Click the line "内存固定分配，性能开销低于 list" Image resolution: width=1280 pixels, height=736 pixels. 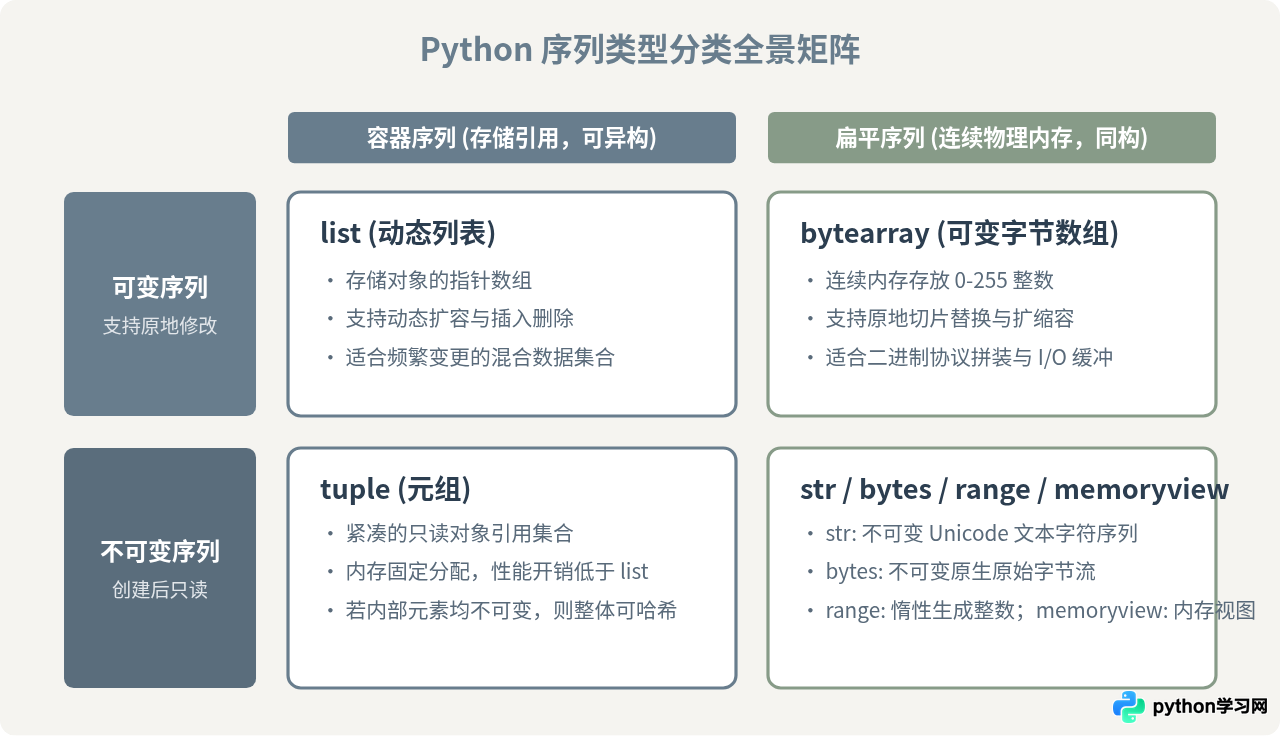pos(497,572)
